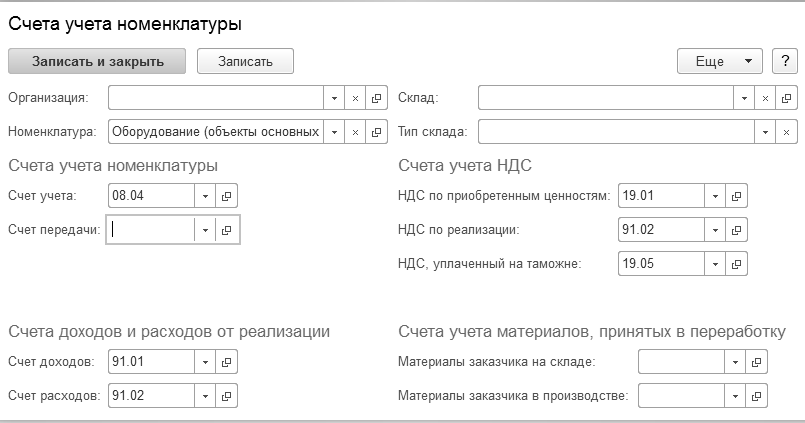Expand the НДС по реализации dropdown
The height and width of the screenshot is (423, 805).
coord(715,230)
